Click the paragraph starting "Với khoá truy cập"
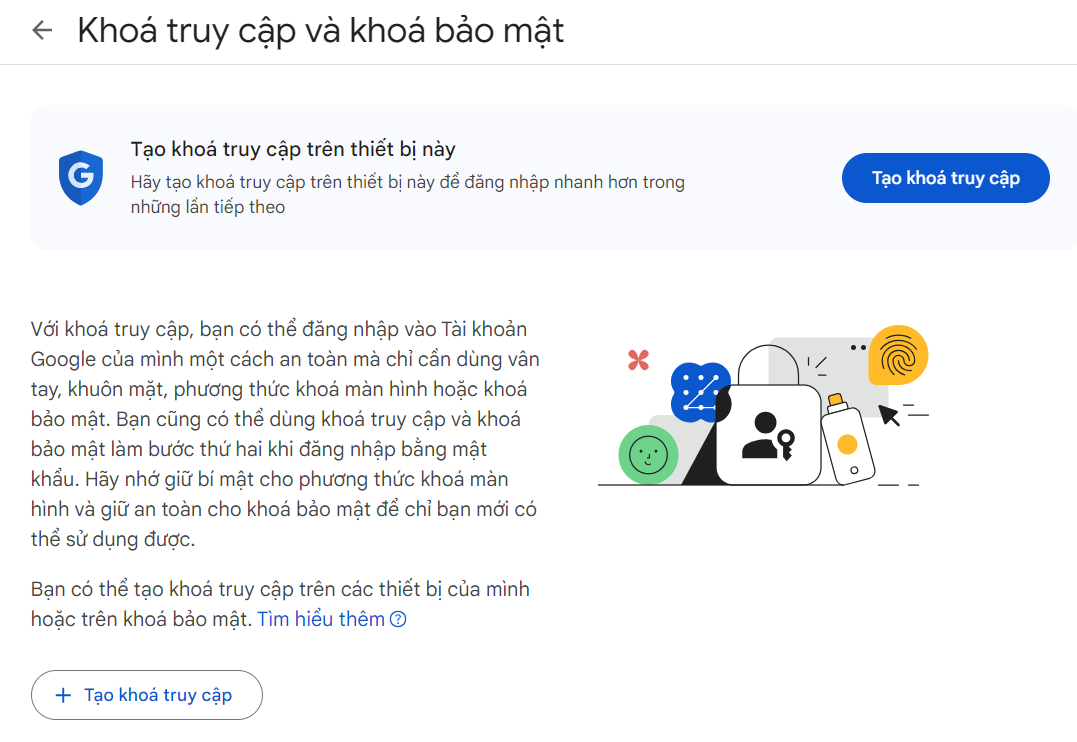Viewport: 1077px width, 742px height. tap(285, 434)
